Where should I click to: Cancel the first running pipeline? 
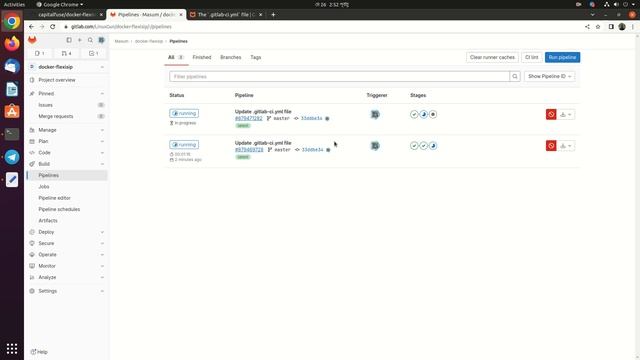click(x=551, y=114)
